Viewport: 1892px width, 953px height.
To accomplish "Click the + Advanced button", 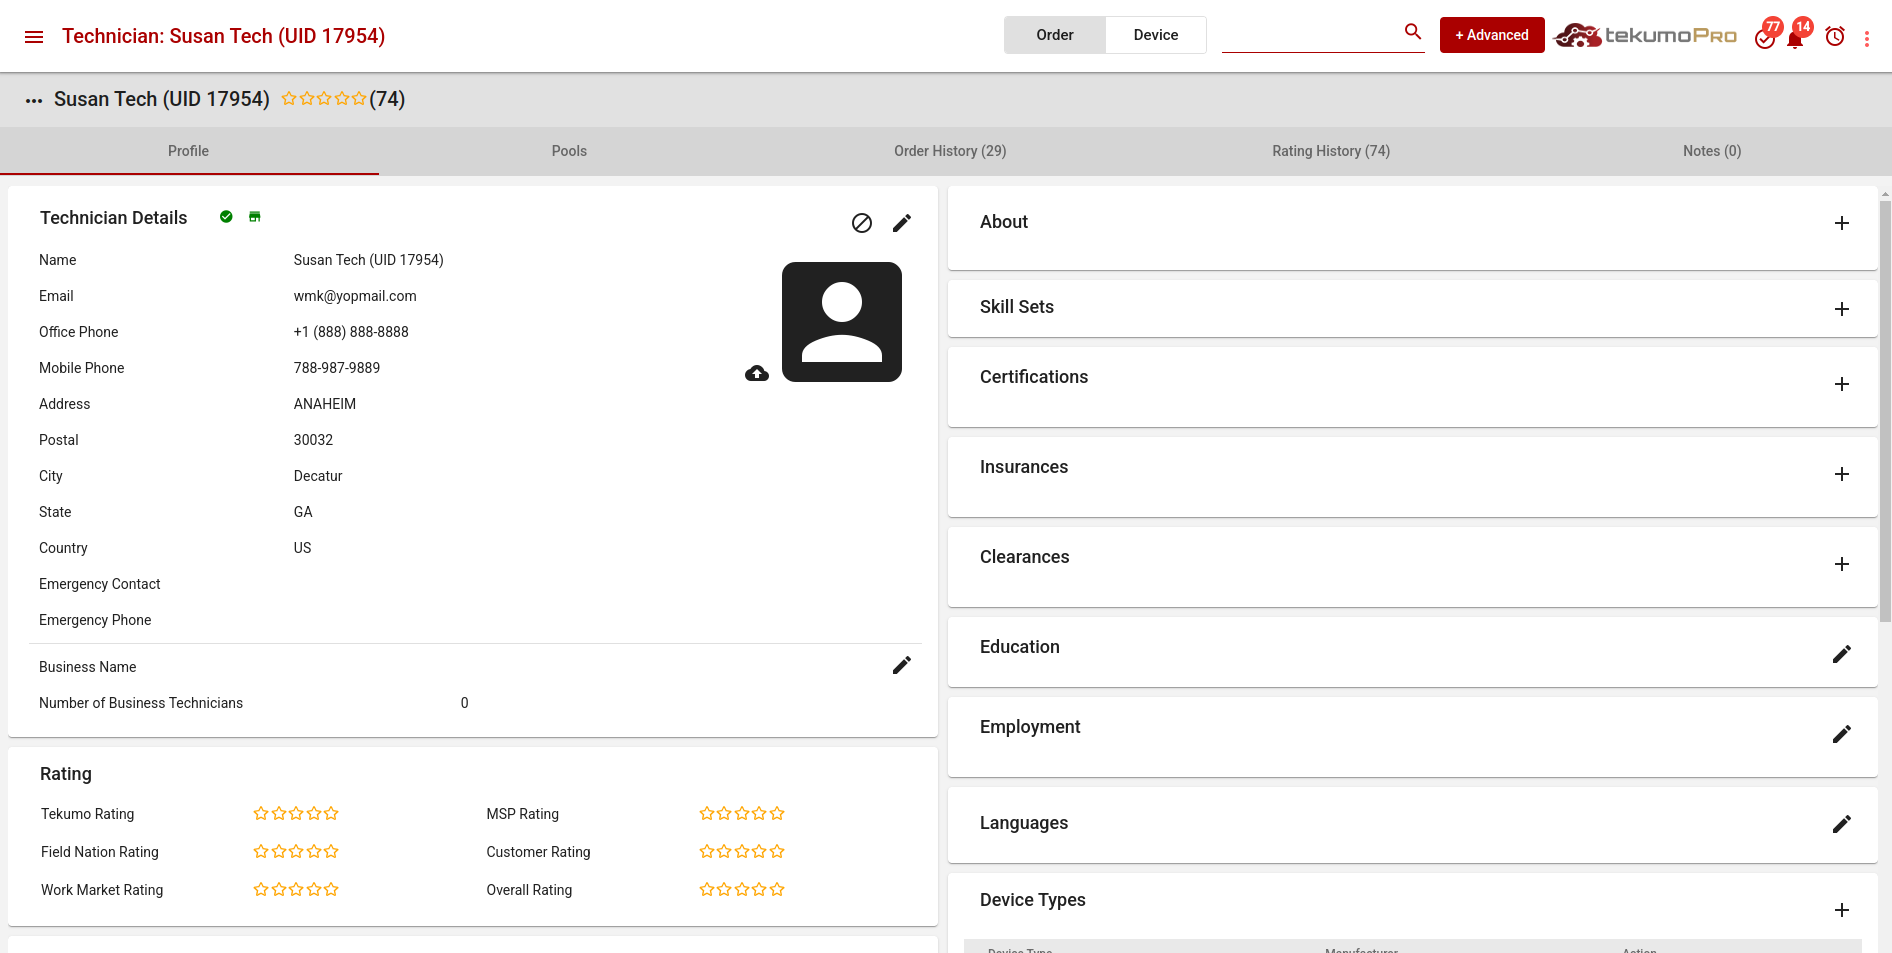I will pyautogui.click(x=1491, y=35).
